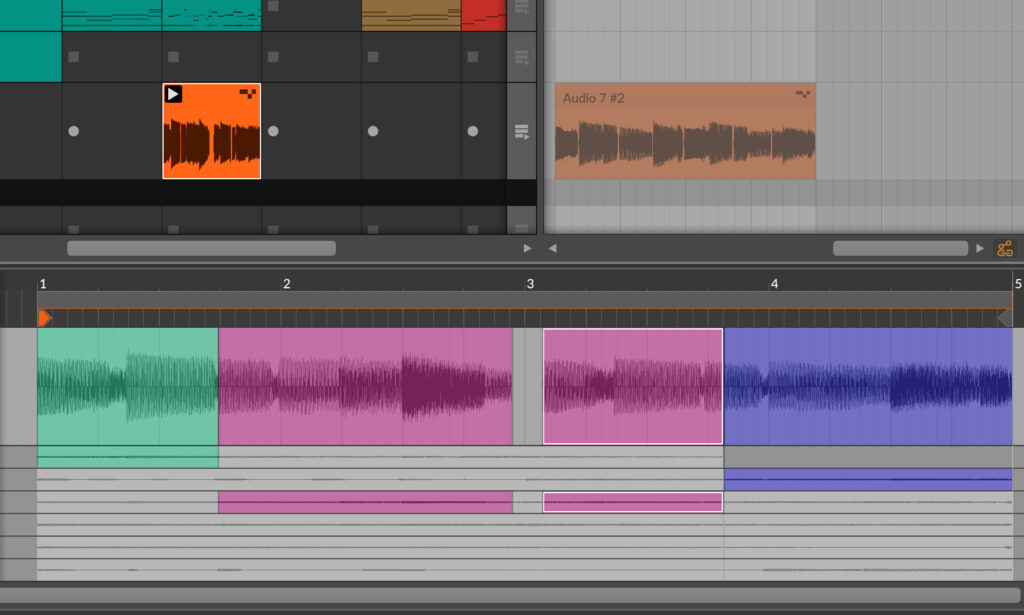The width and height of the screenshot is (1024, 615).
Task: Click comping icon on the orange launcher clip
Action: tap(248, 93)
